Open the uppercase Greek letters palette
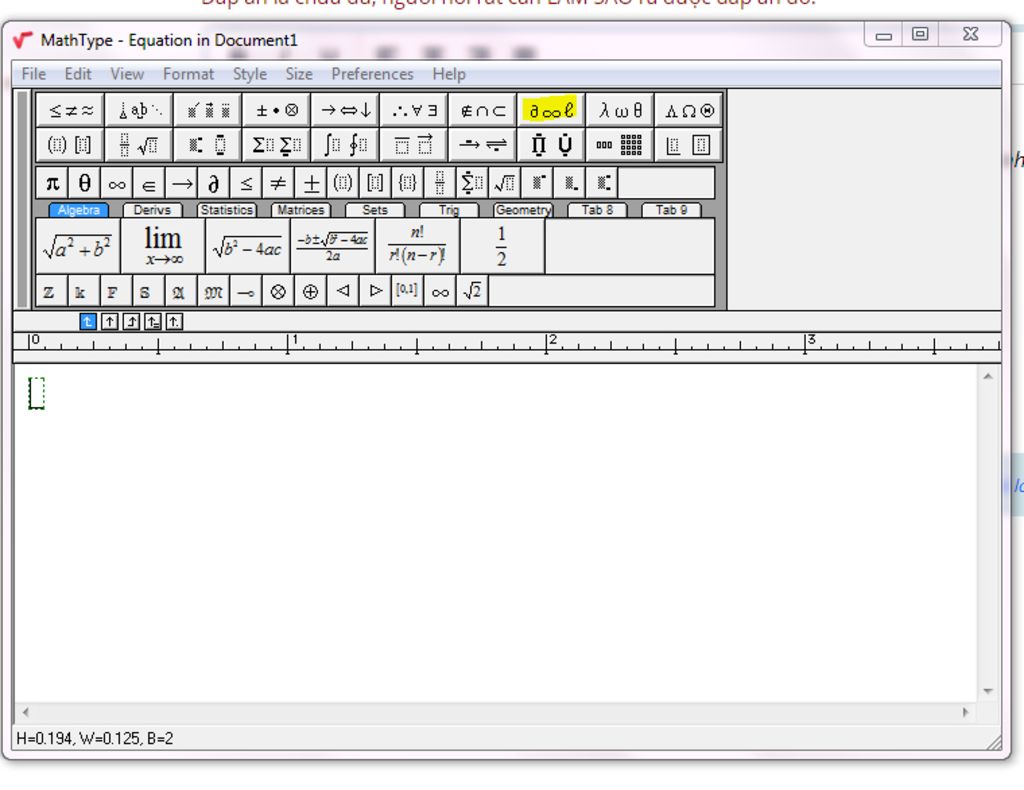This screenshot has height=790, width=1024. [x=688, y=110]
